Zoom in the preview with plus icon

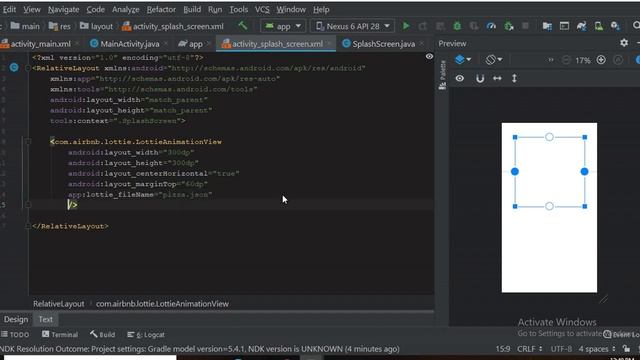(601, 60)
